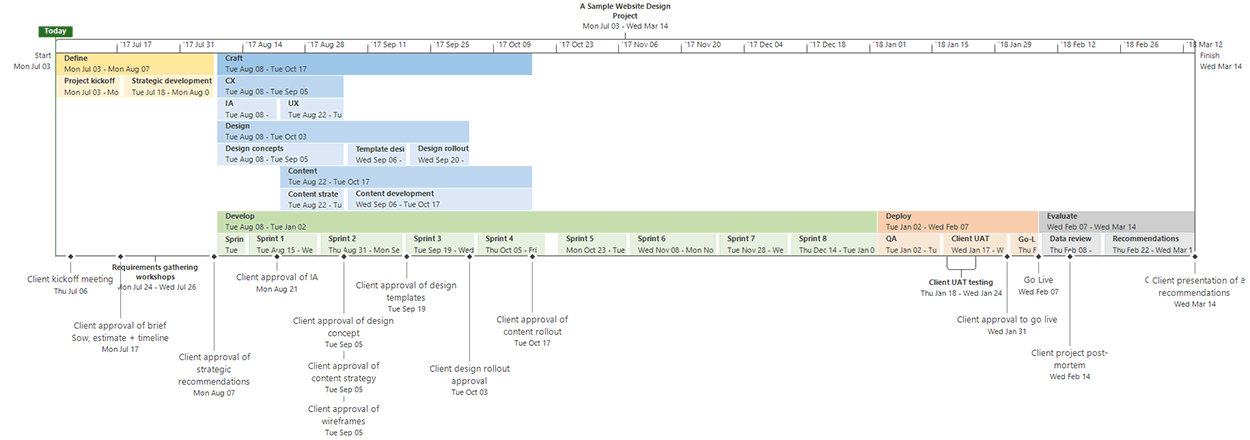This screenshot has height=440, width=1250.
Task: Select the UX task bar
Action: point(312,109)
